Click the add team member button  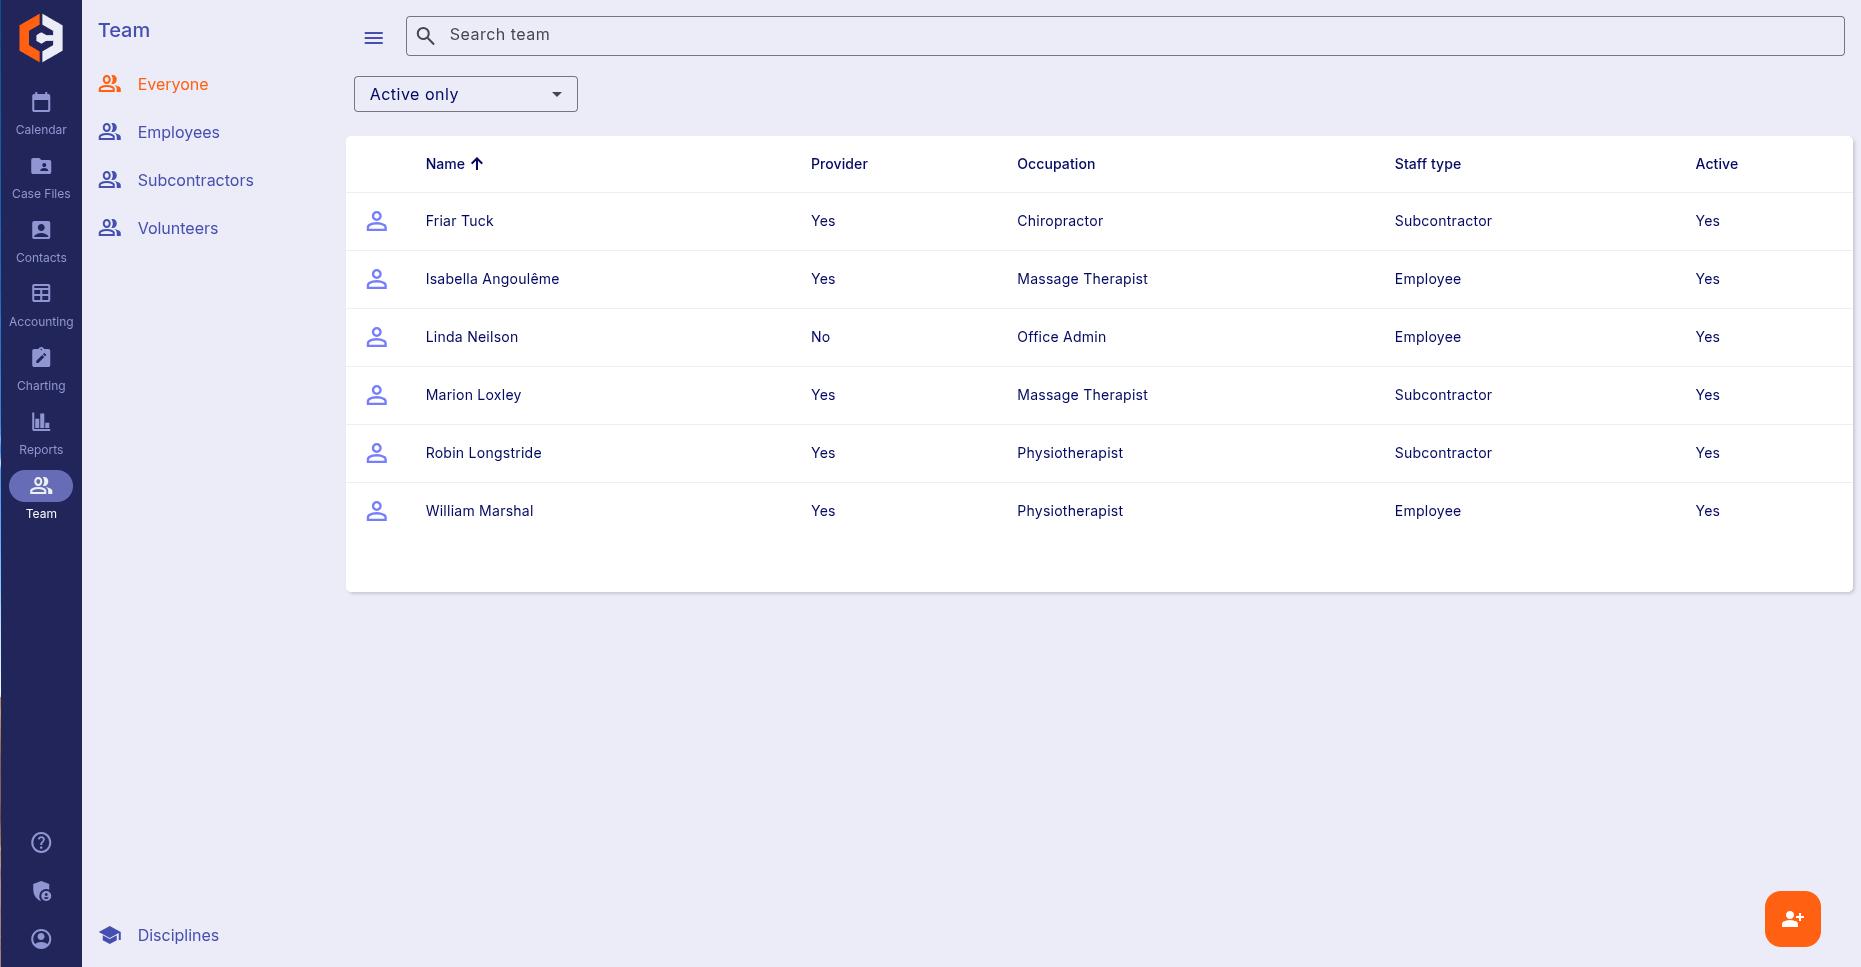[x=1792, y=918]
